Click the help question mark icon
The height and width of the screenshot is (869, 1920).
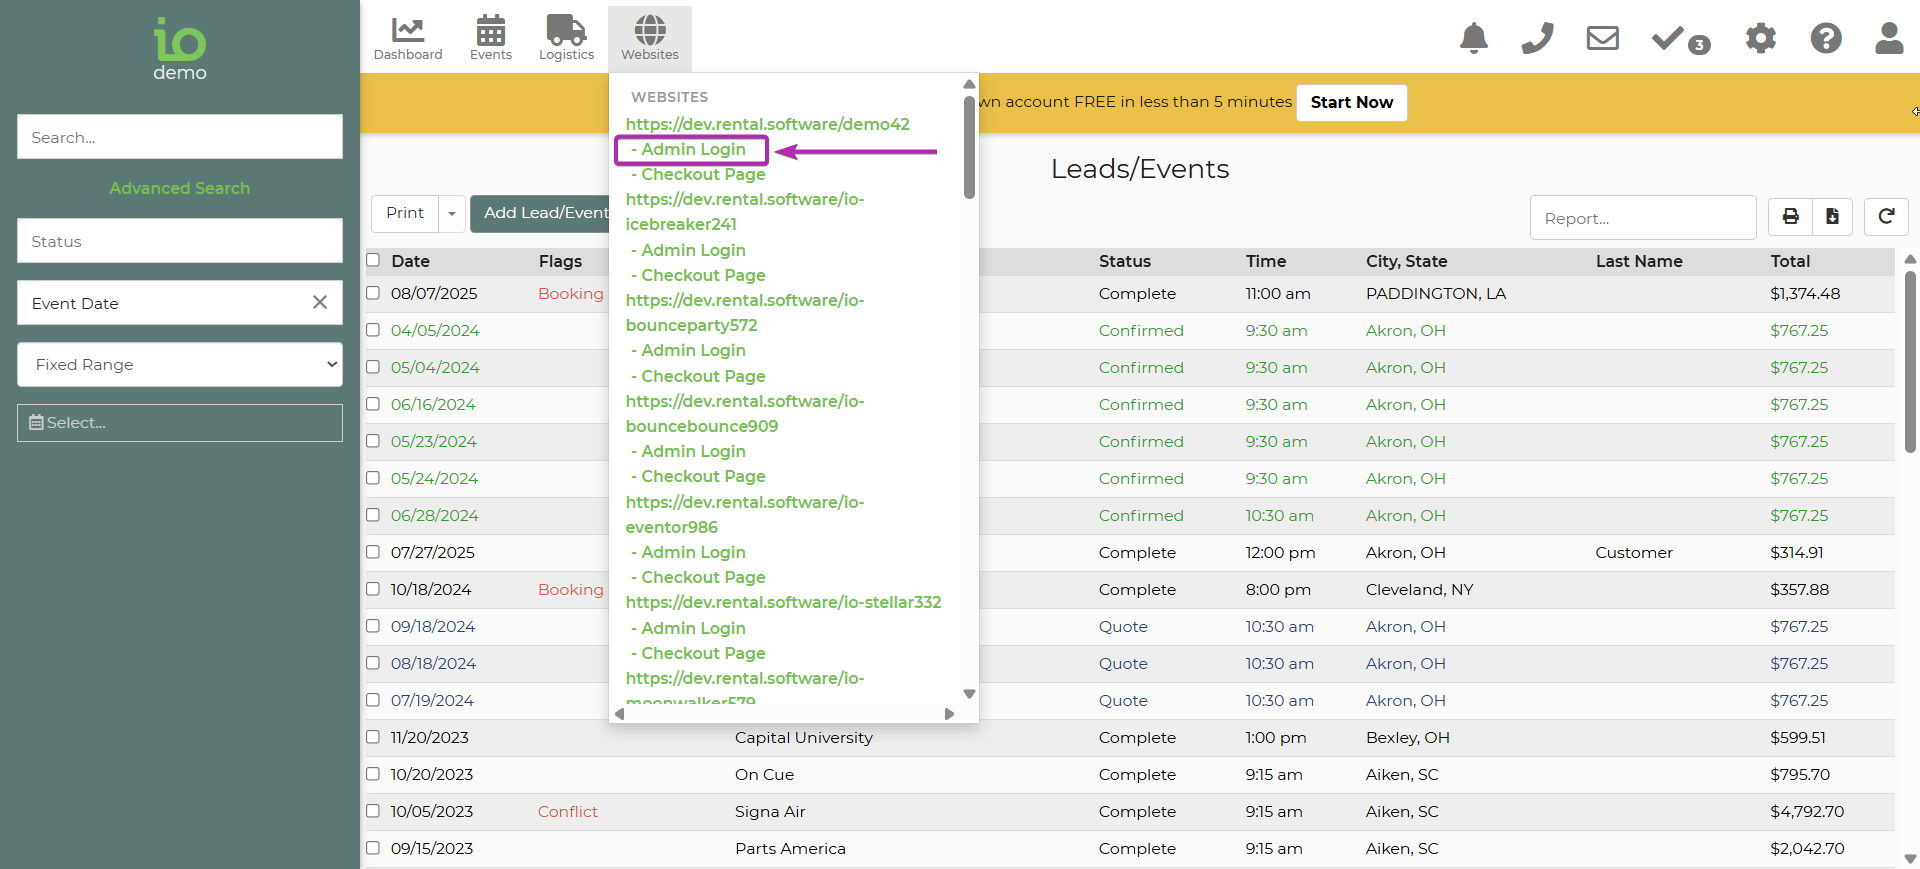tap(1825, 38)
